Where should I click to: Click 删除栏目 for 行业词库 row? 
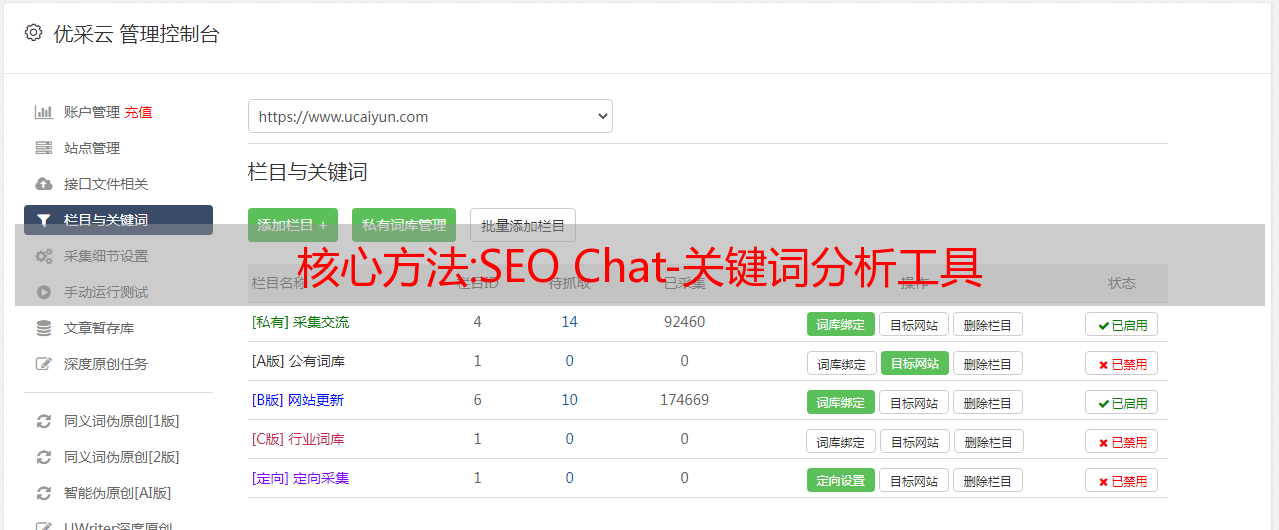coord(989,441)
